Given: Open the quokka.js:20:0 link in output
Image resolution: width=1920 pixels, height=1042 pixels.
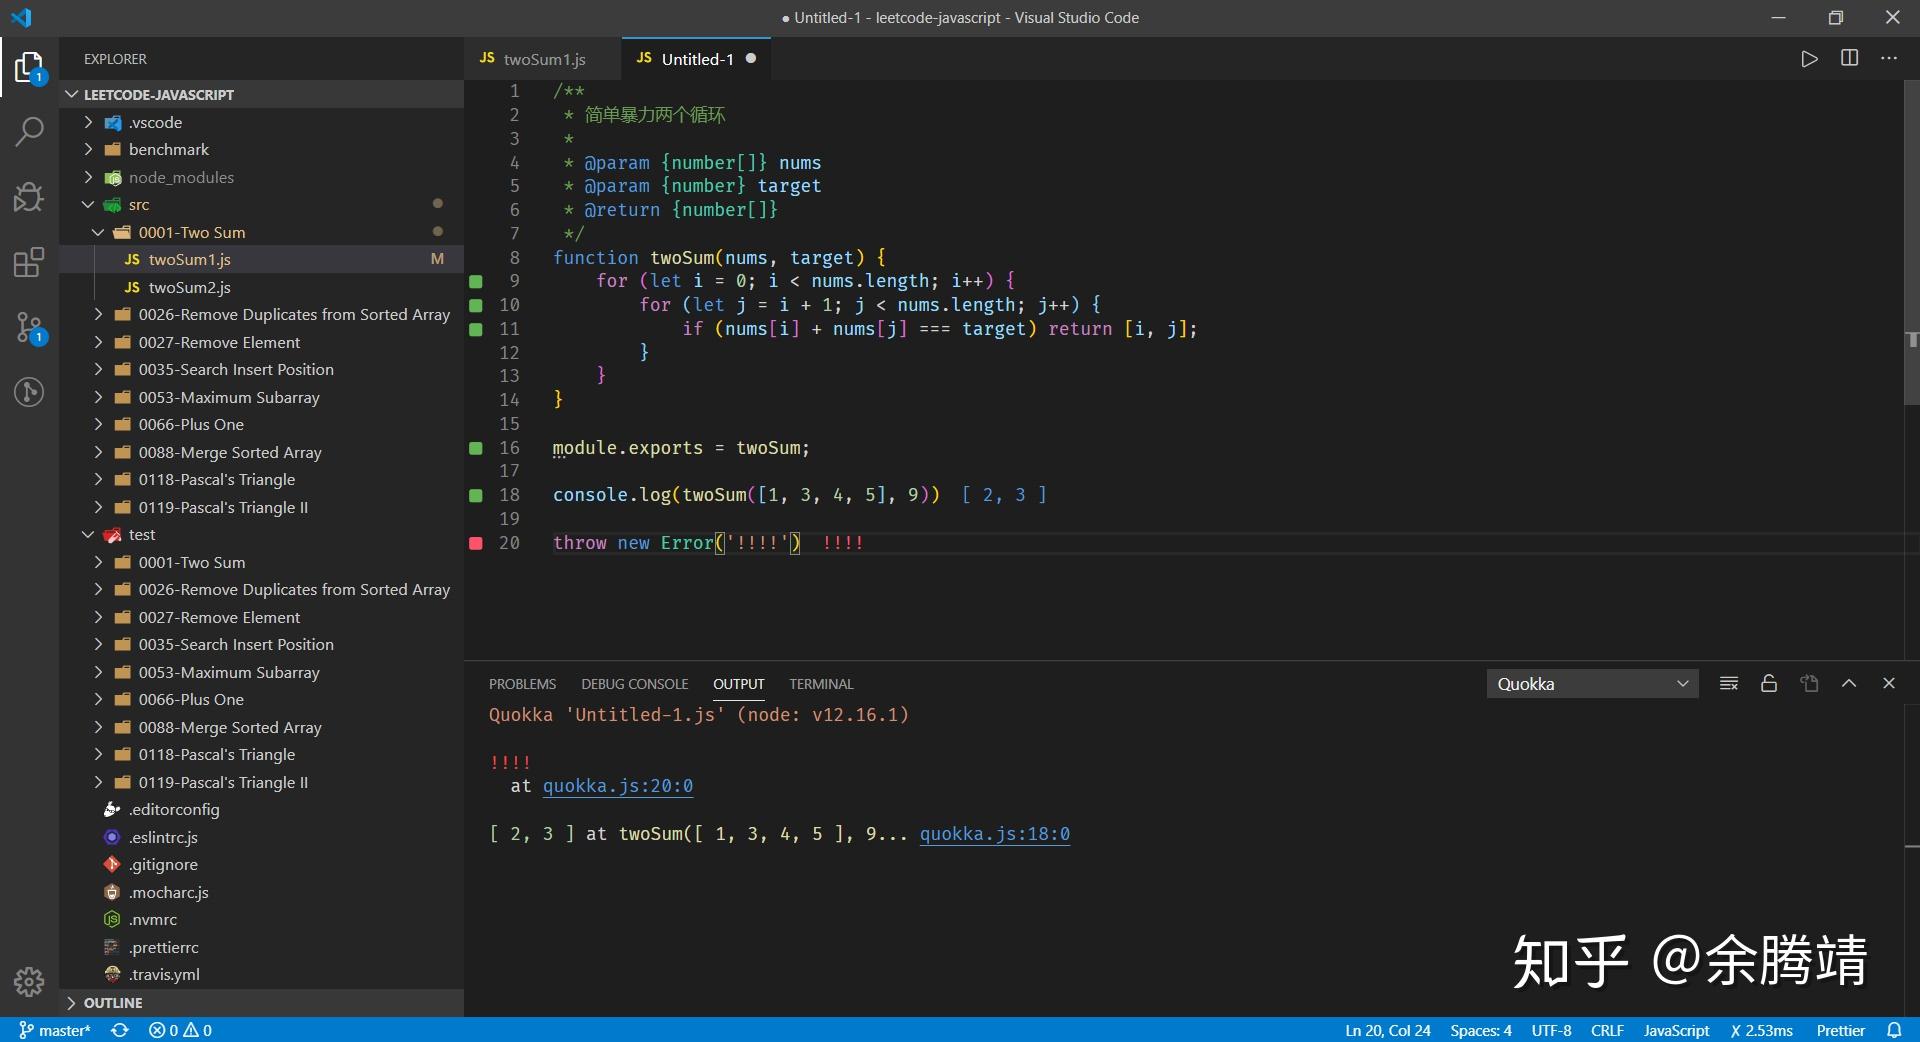Looking at the screenshot, I should 617,786.
